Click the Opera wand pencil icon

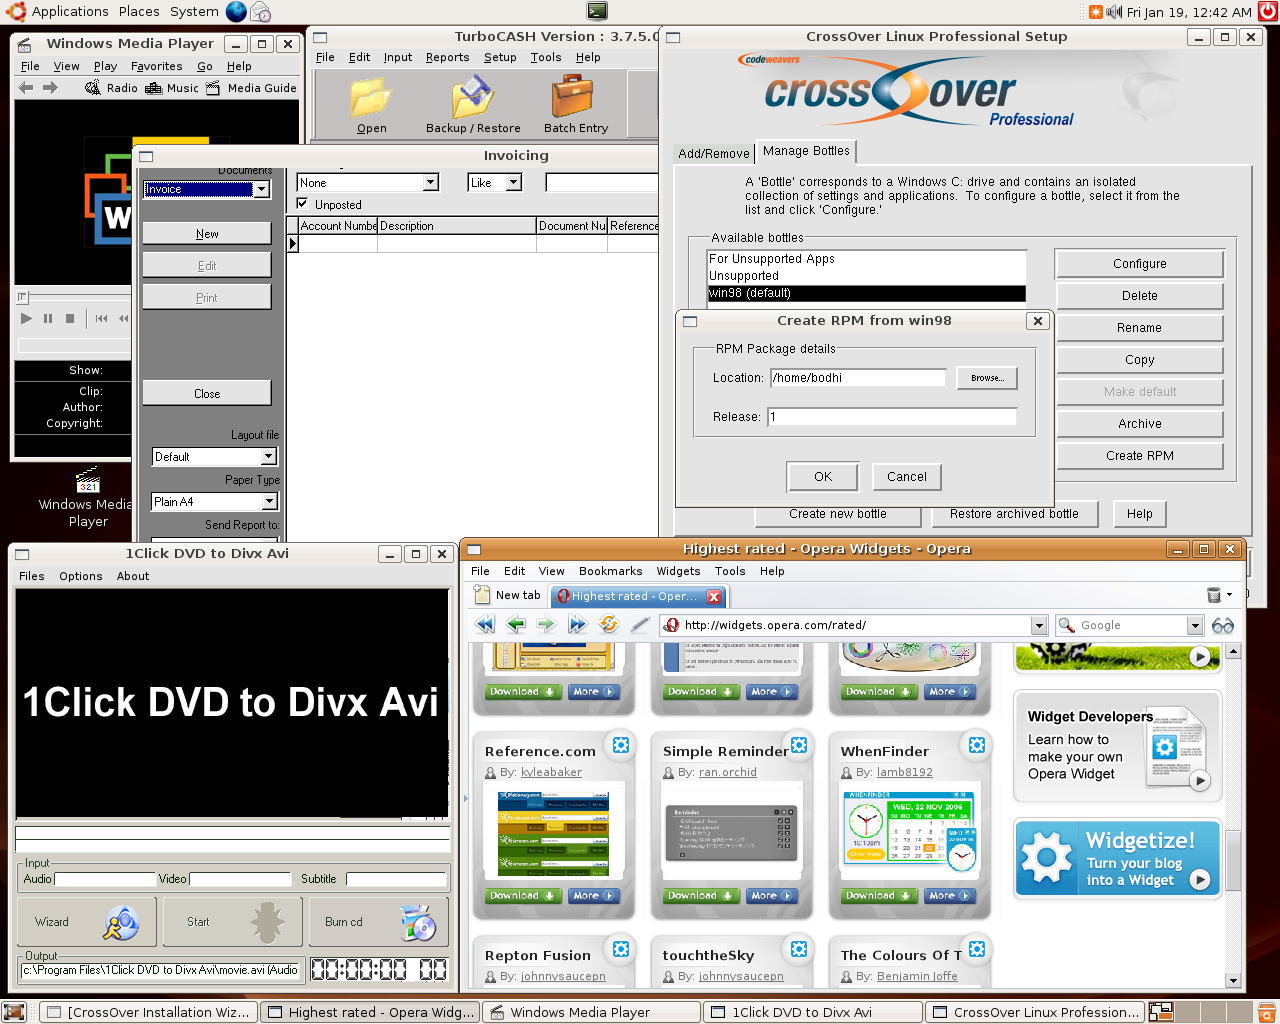pyautogui.click(x=640, y=625)
